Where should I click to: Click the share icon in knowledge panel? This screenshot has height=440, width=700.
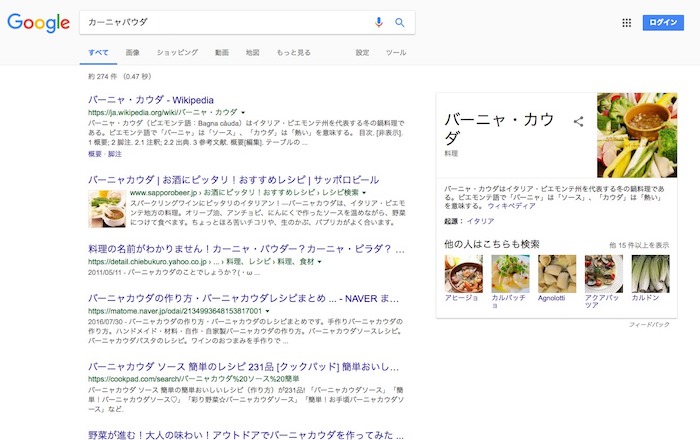(579, 121)
